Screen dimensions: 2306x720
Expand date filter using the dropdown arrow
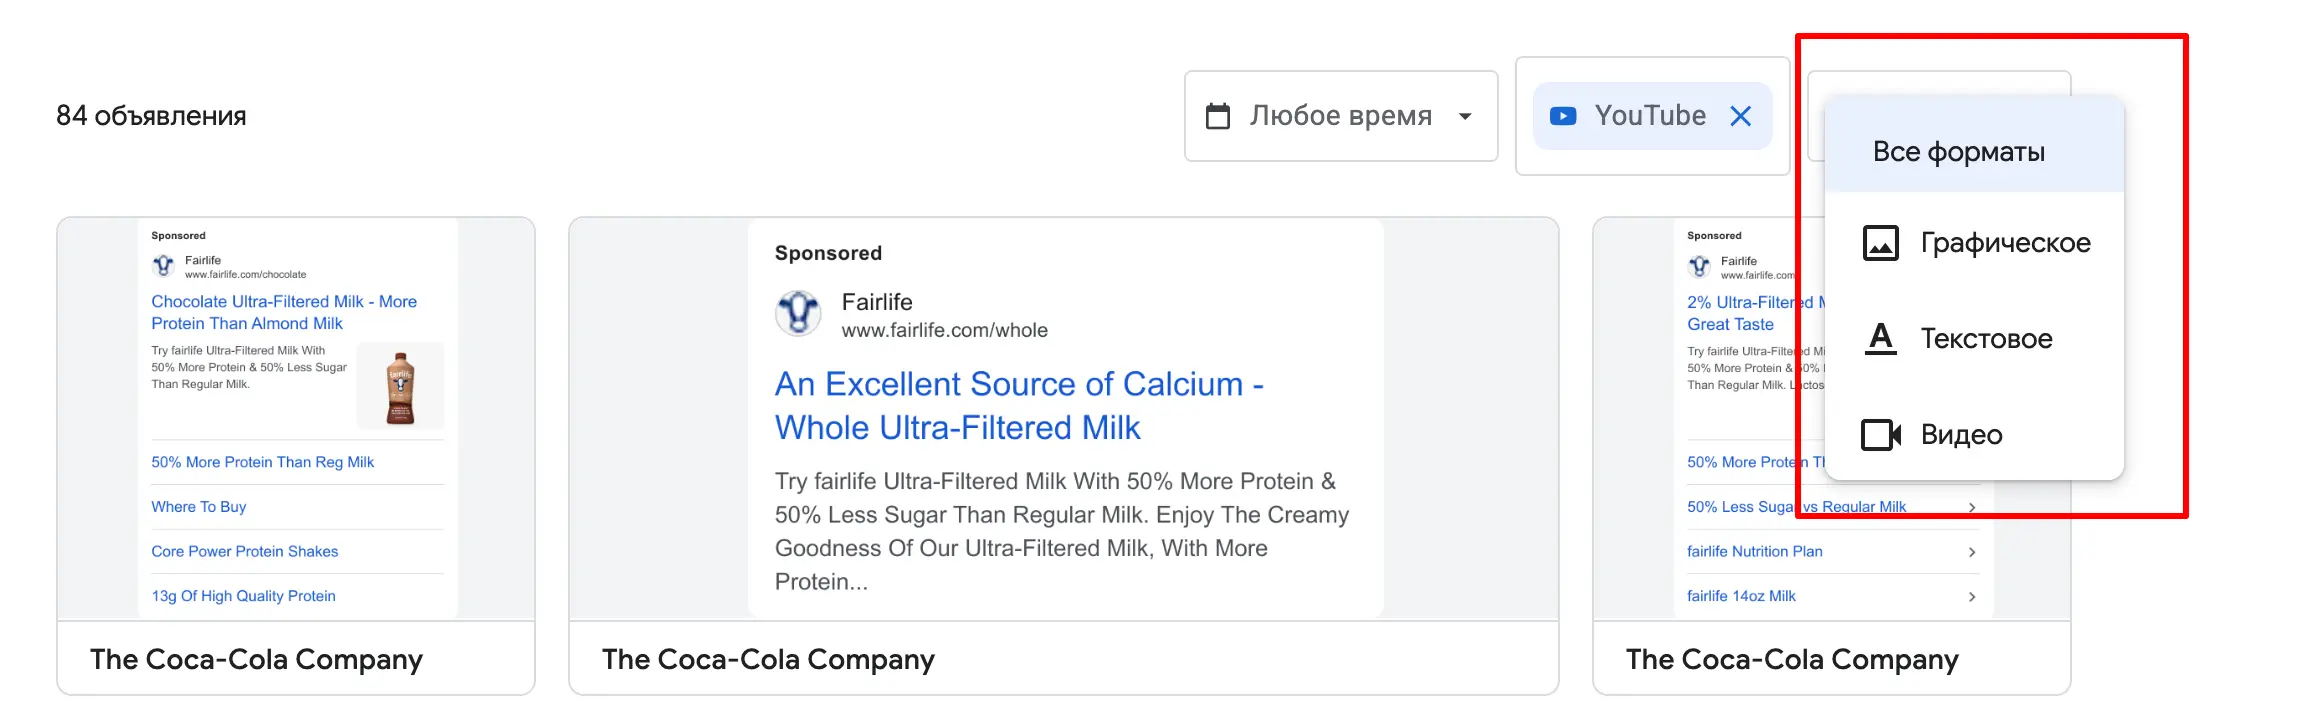click(1465, 116)
